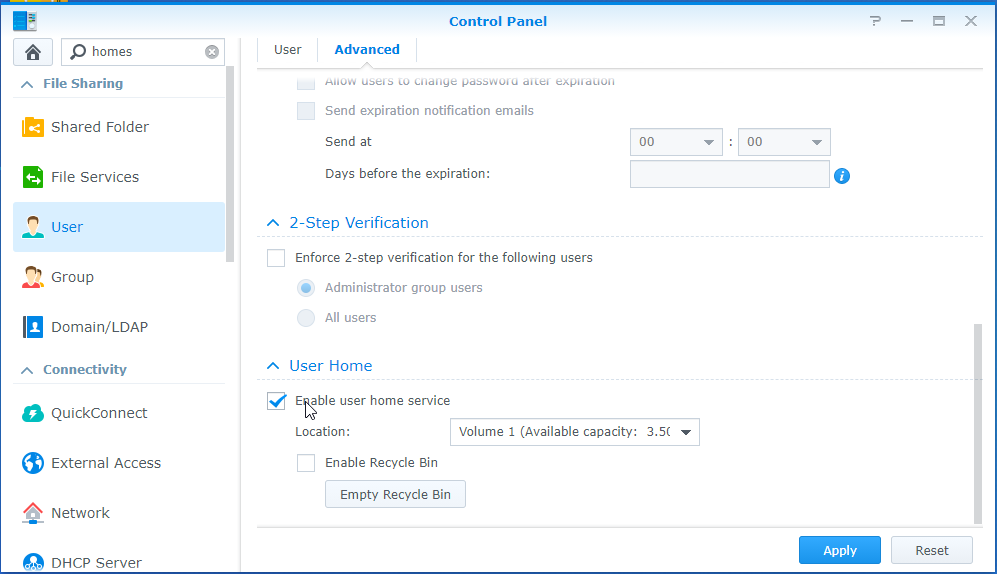Open the File Services icon
The image size is (997, 574).
32,177
